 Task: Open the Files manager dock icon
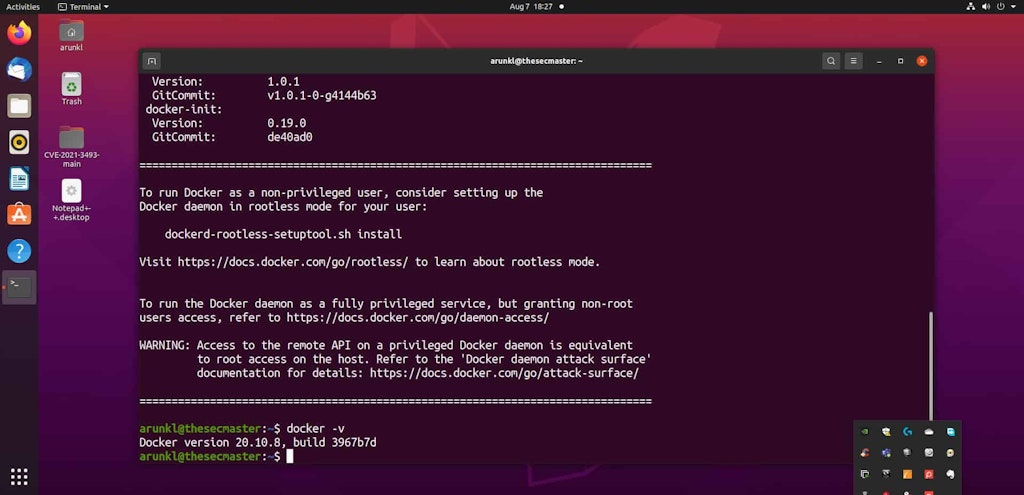19,106
